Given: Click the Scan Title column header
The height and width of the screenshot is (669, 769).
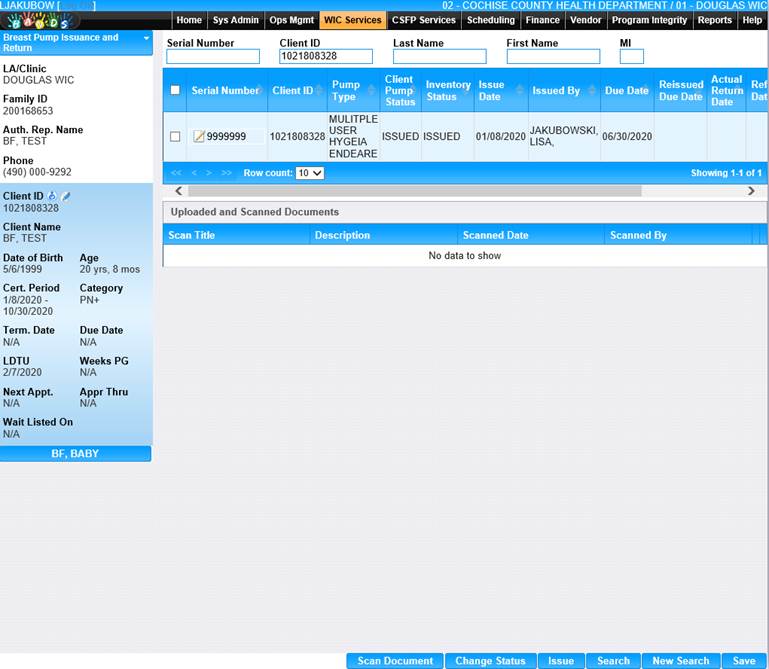Looking at the screenshot, I should (236, 235).
